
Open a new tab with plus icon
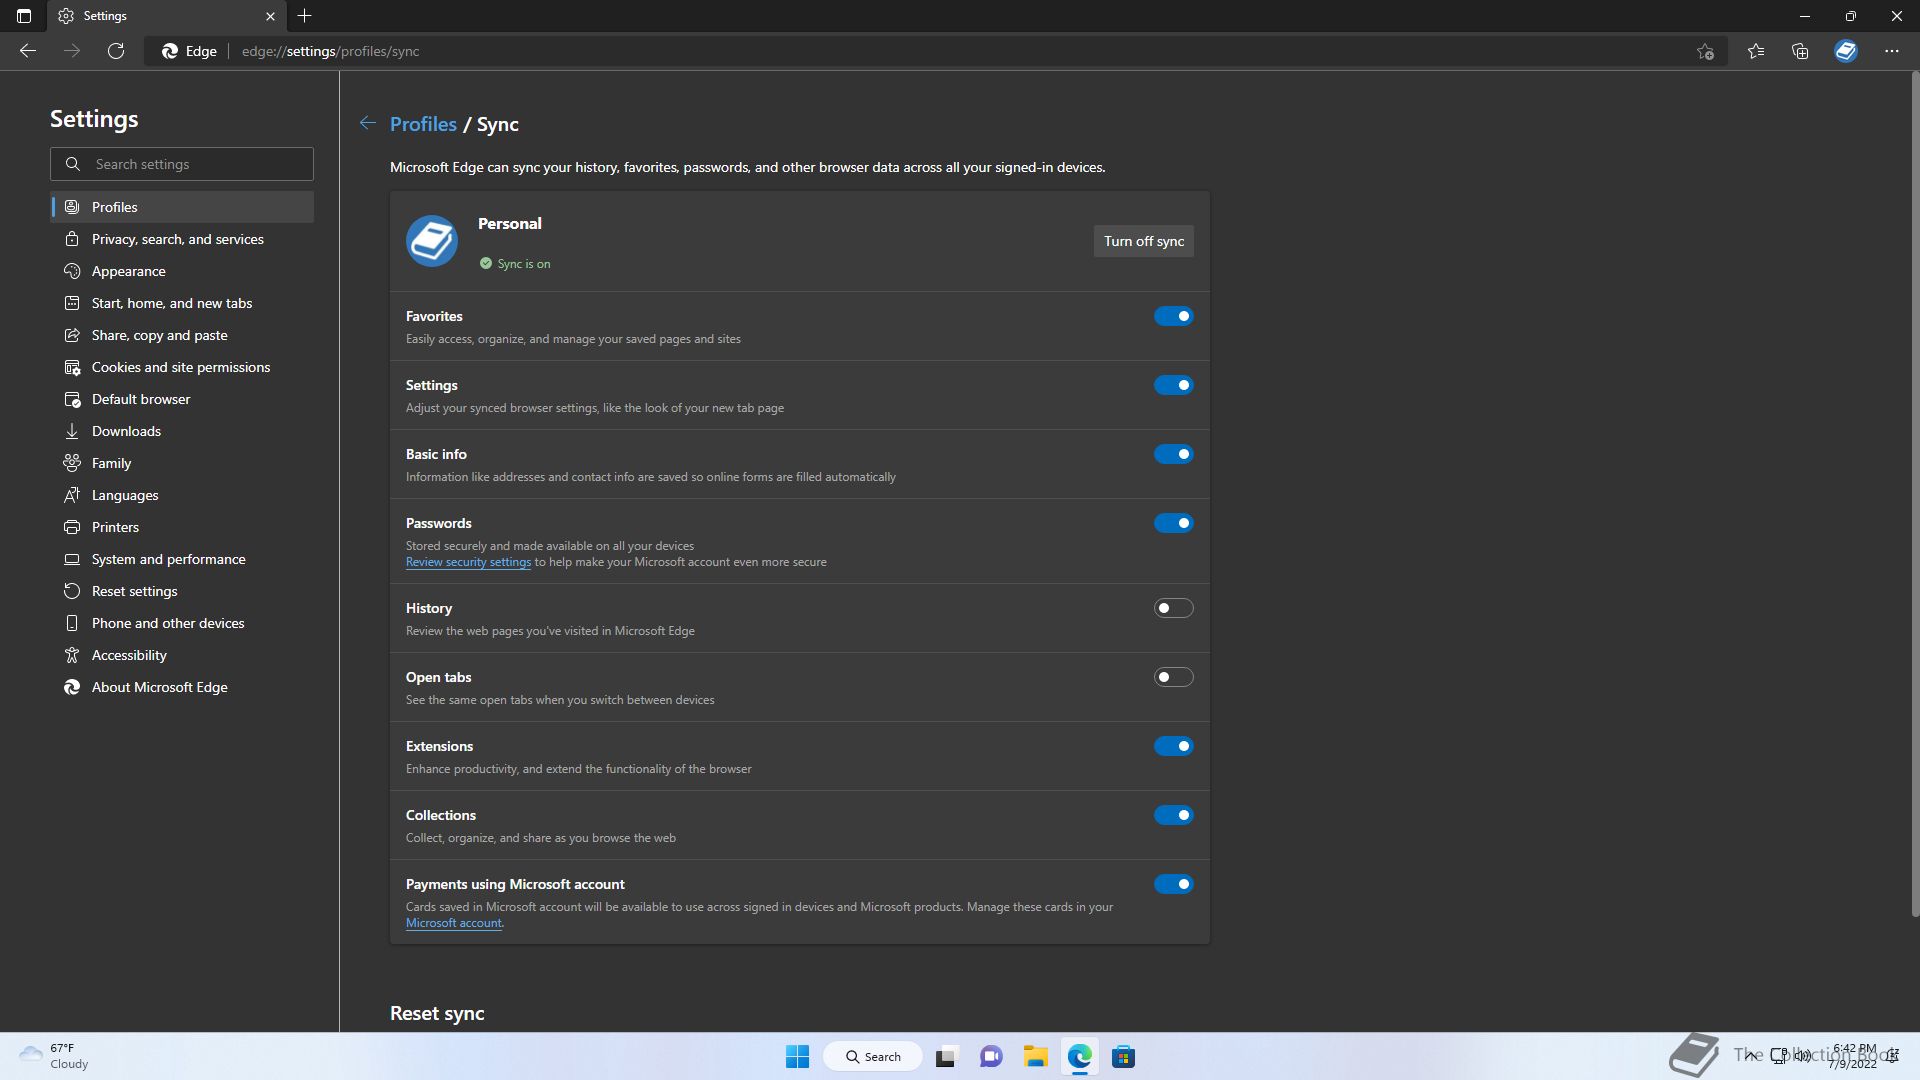[x=305, y=16]
